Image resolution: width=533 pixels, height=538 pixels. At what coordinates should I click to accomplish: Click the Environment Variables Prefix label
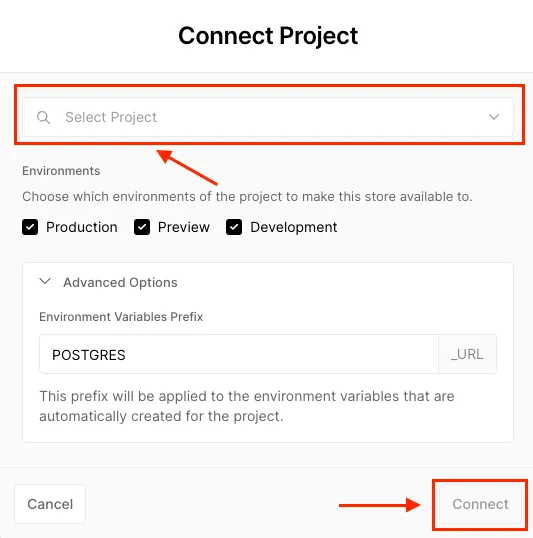coord(121,317)
